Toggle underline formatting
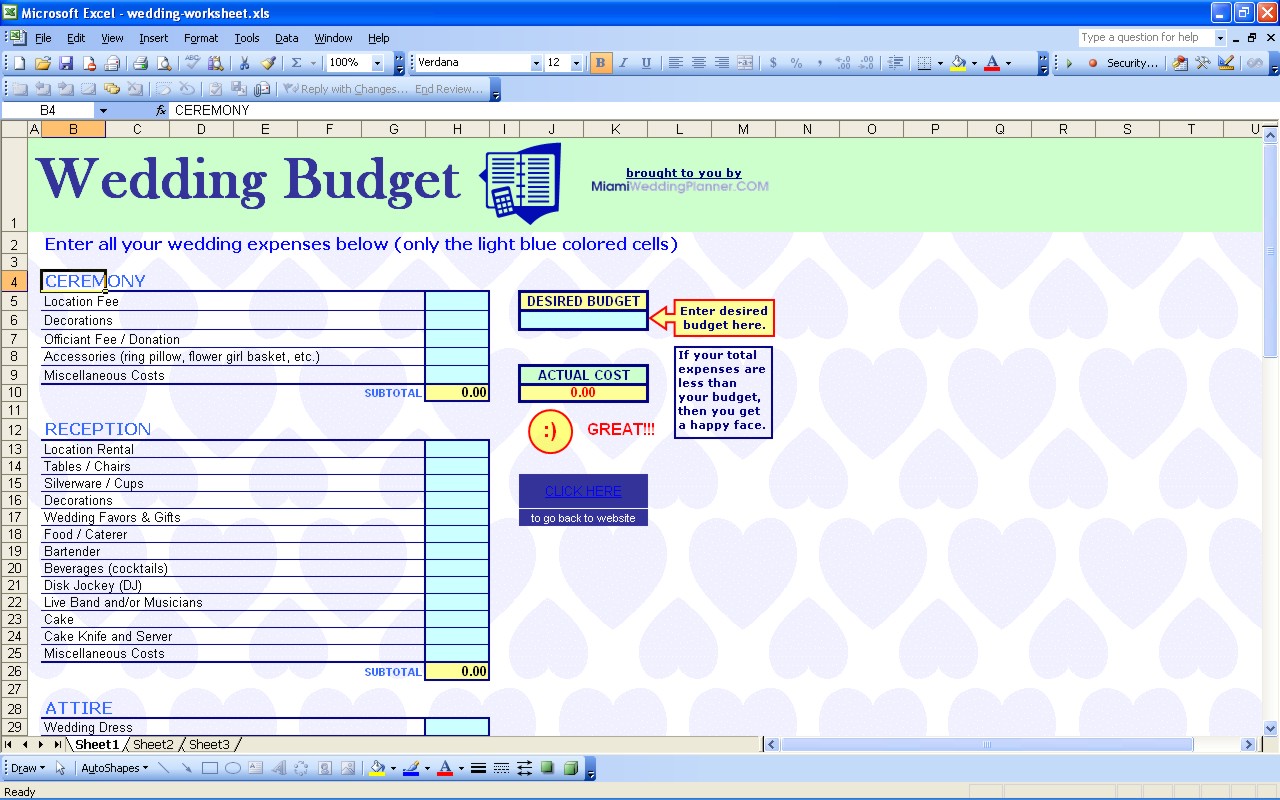 coord(646,63)
